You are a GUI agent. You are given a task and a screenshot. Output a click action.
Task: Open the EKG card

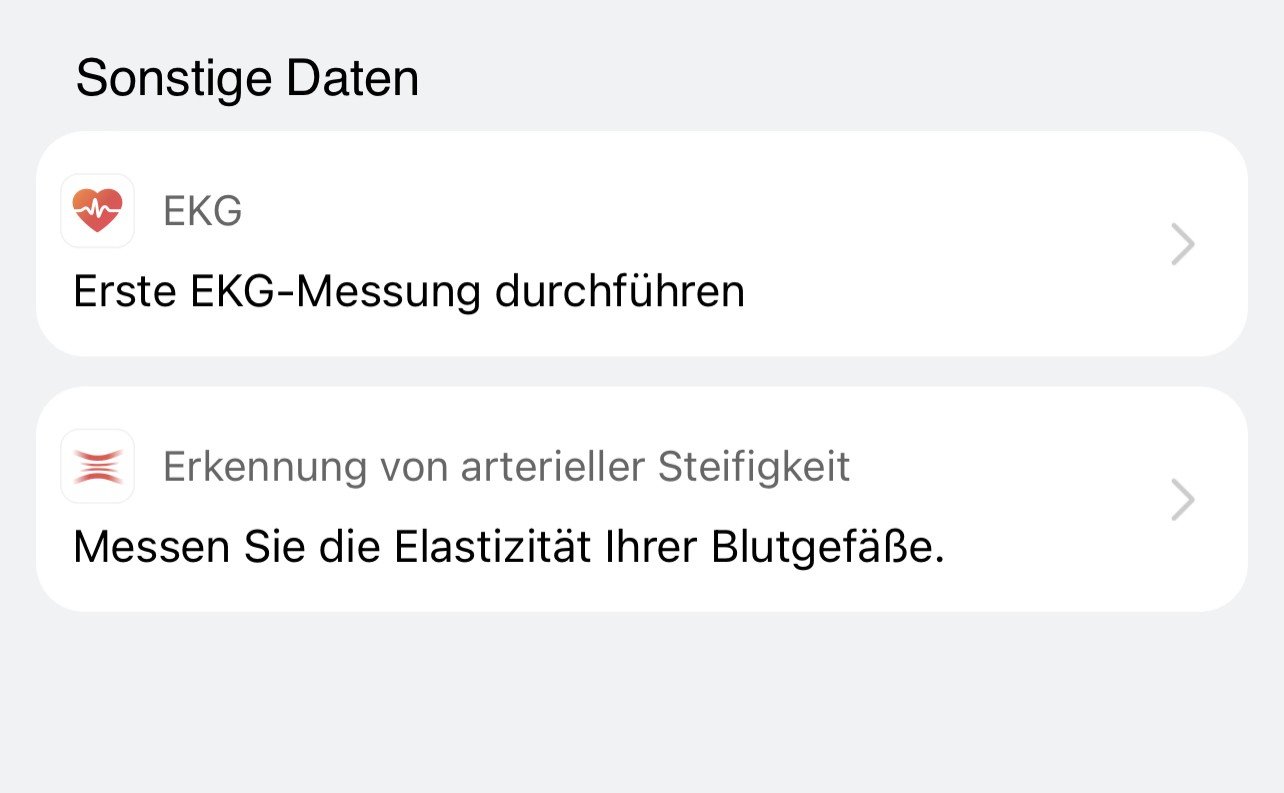click(641, 244)
